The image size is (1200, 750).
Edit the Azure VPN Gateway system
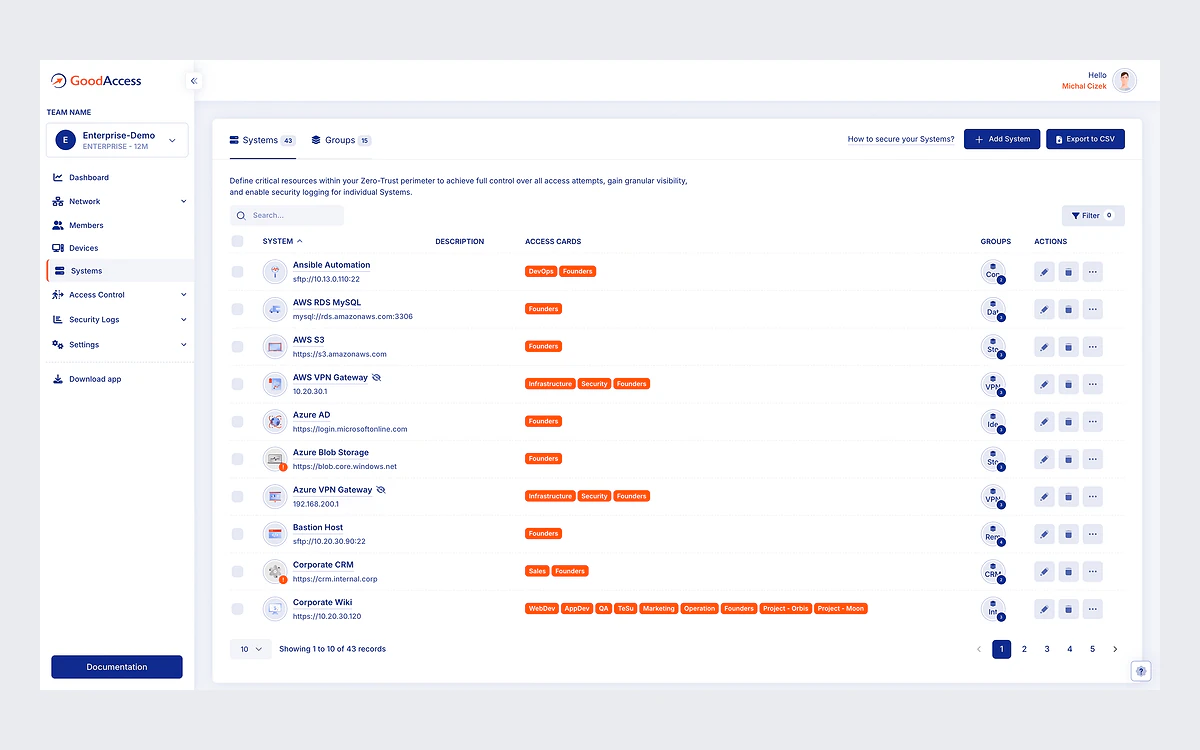(x=1044, y=496)
